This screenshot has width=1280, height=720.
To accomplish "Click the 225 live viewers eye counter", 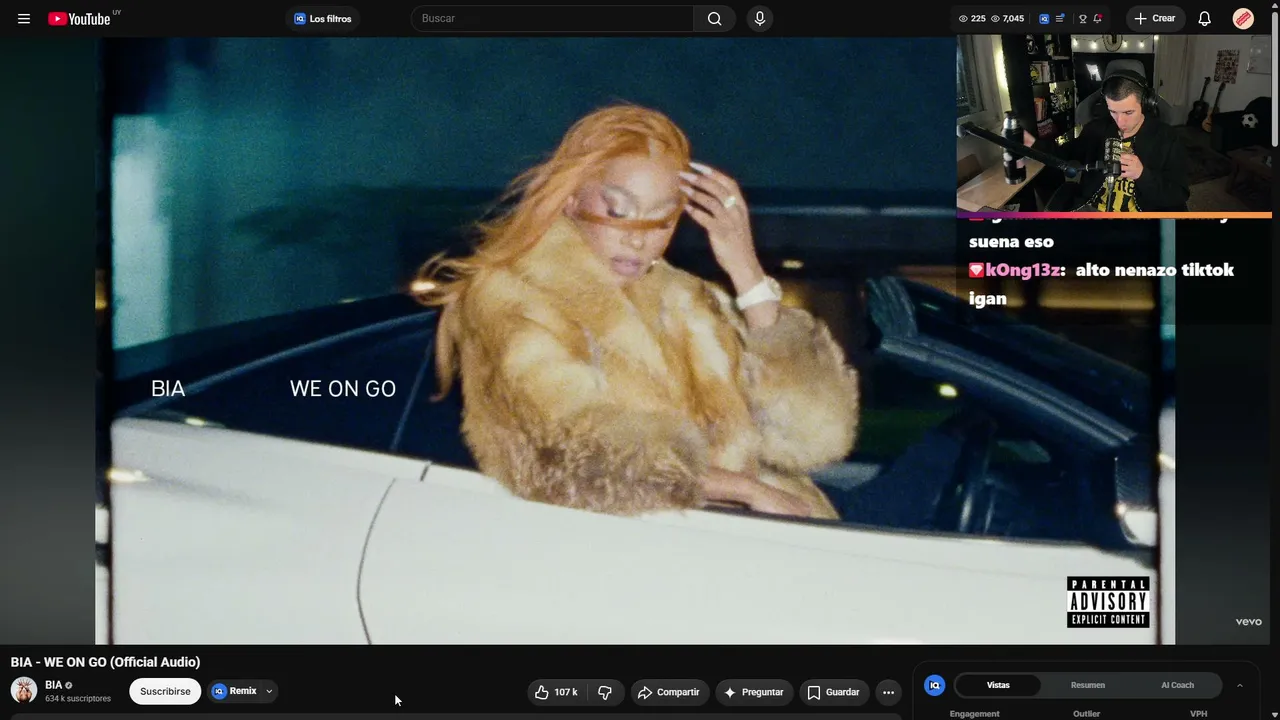I will (972, 19).
